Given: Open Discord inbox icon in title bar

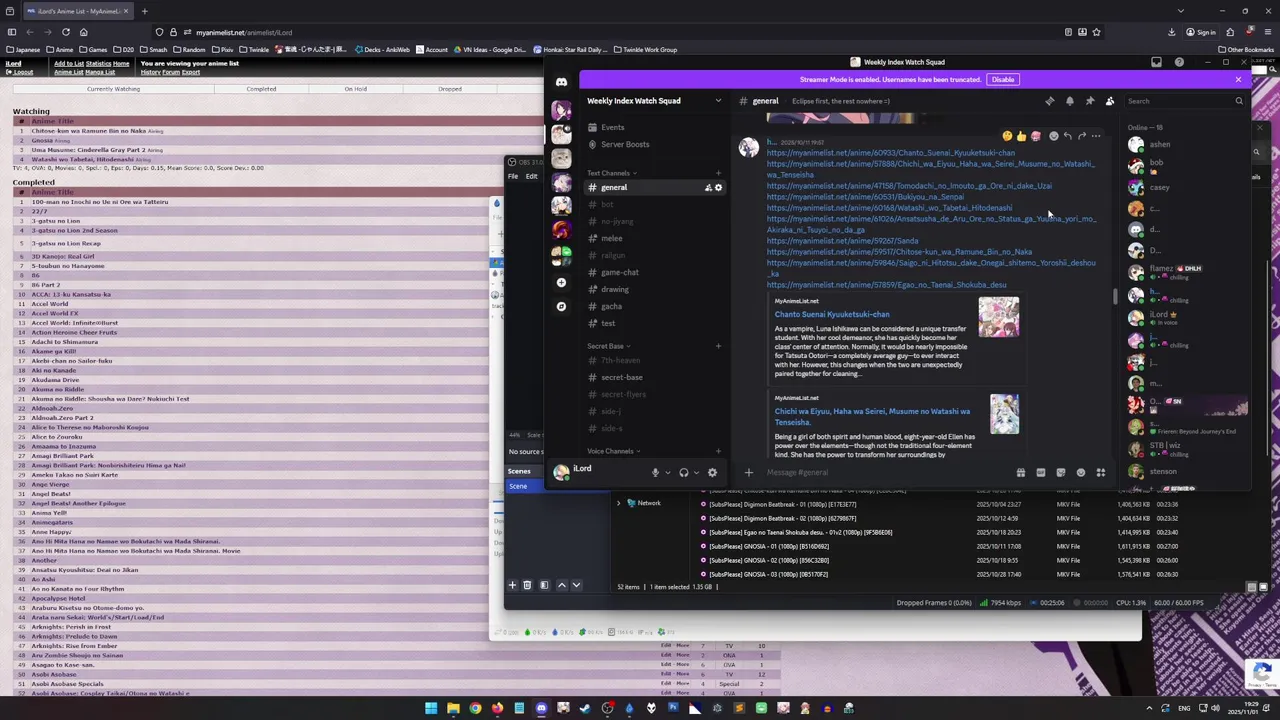Looking at the screenshot, I should [x=1157, y=62].
